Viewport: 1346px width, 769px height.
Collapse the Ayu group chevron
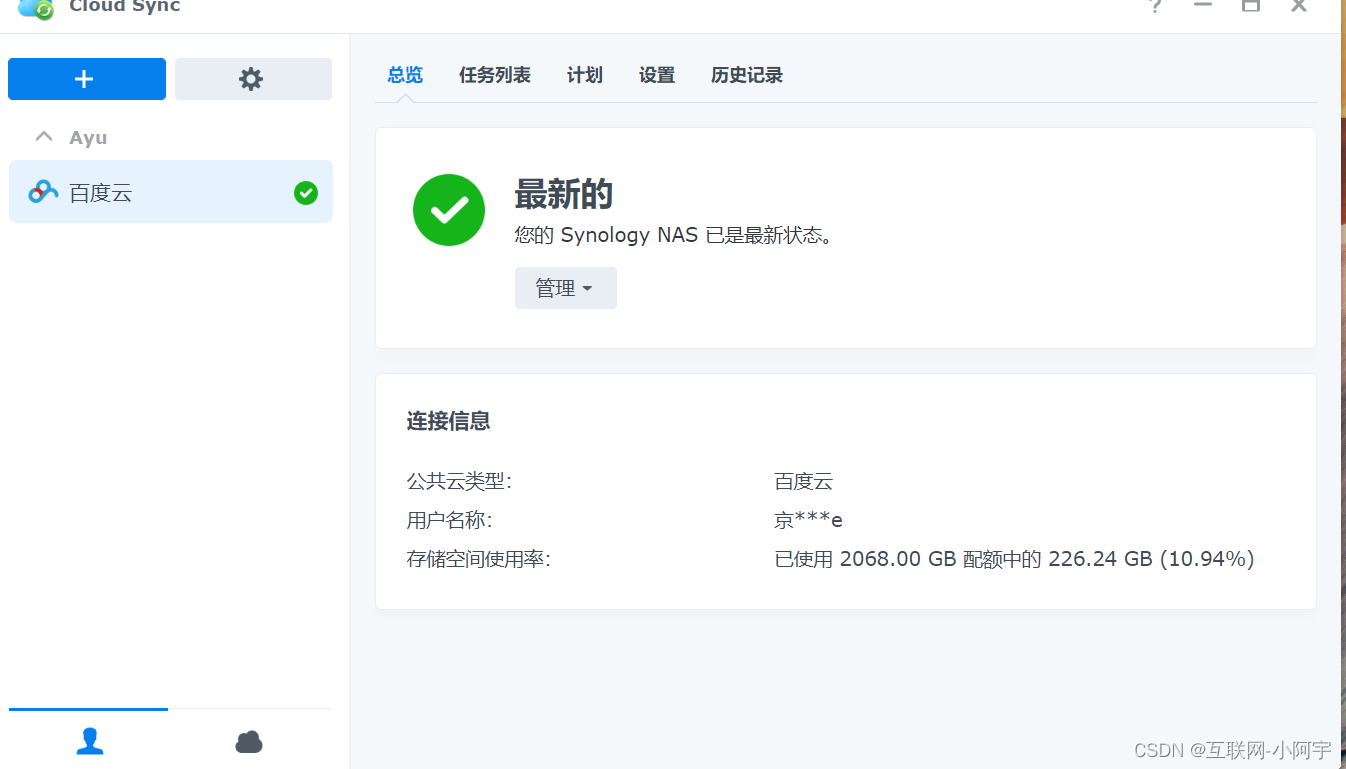coord(43,137)
